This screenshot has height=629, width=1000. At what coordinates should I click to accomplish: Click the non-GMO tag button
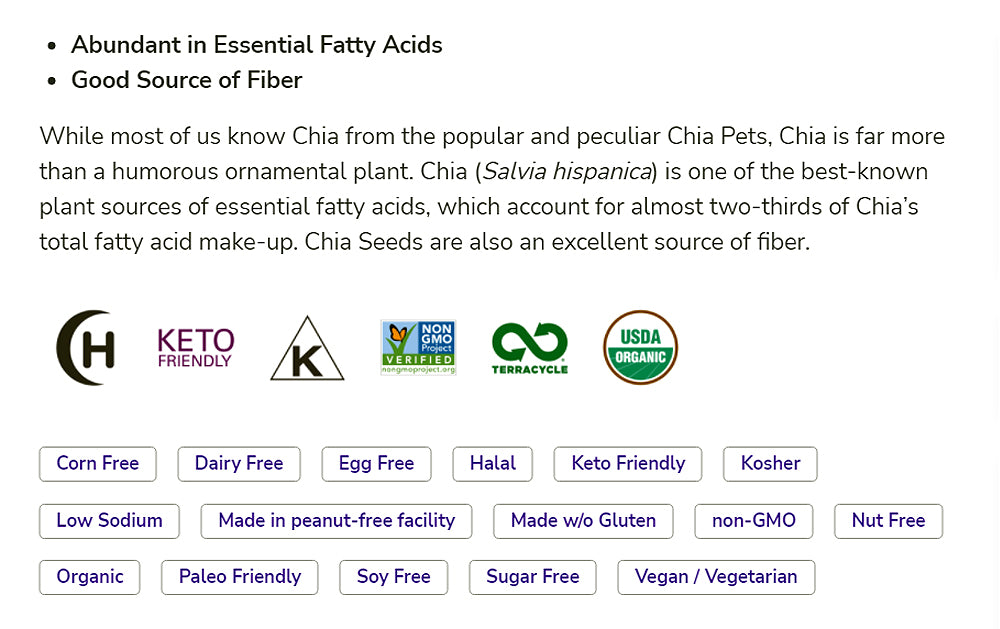click(754, 521)
